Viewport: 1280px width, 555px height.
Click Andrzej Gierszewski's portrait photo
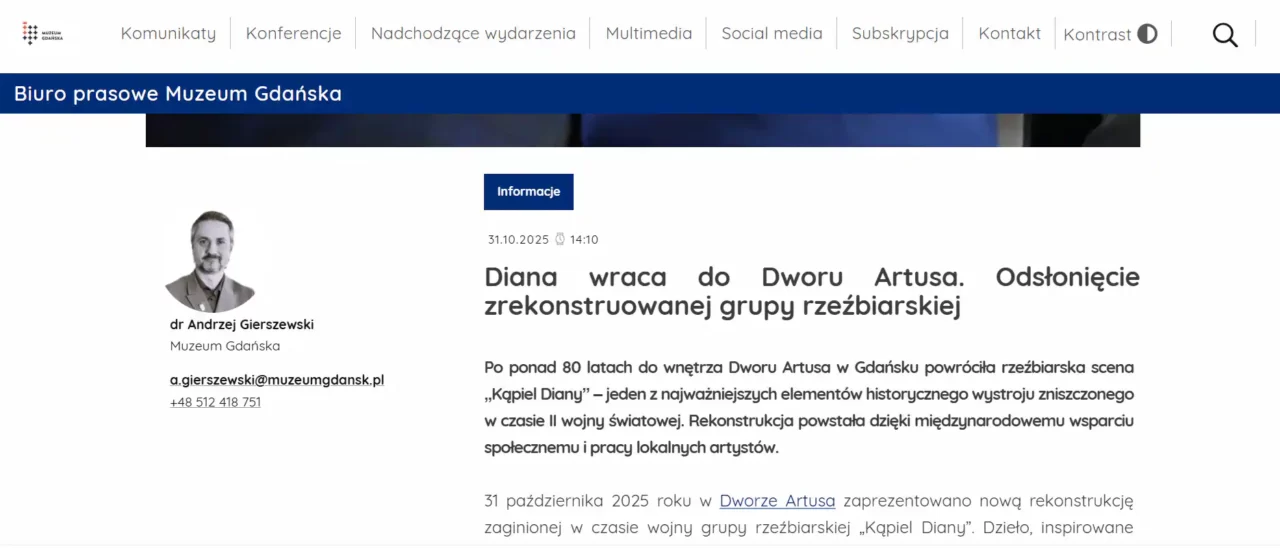[x=211, y=261]
